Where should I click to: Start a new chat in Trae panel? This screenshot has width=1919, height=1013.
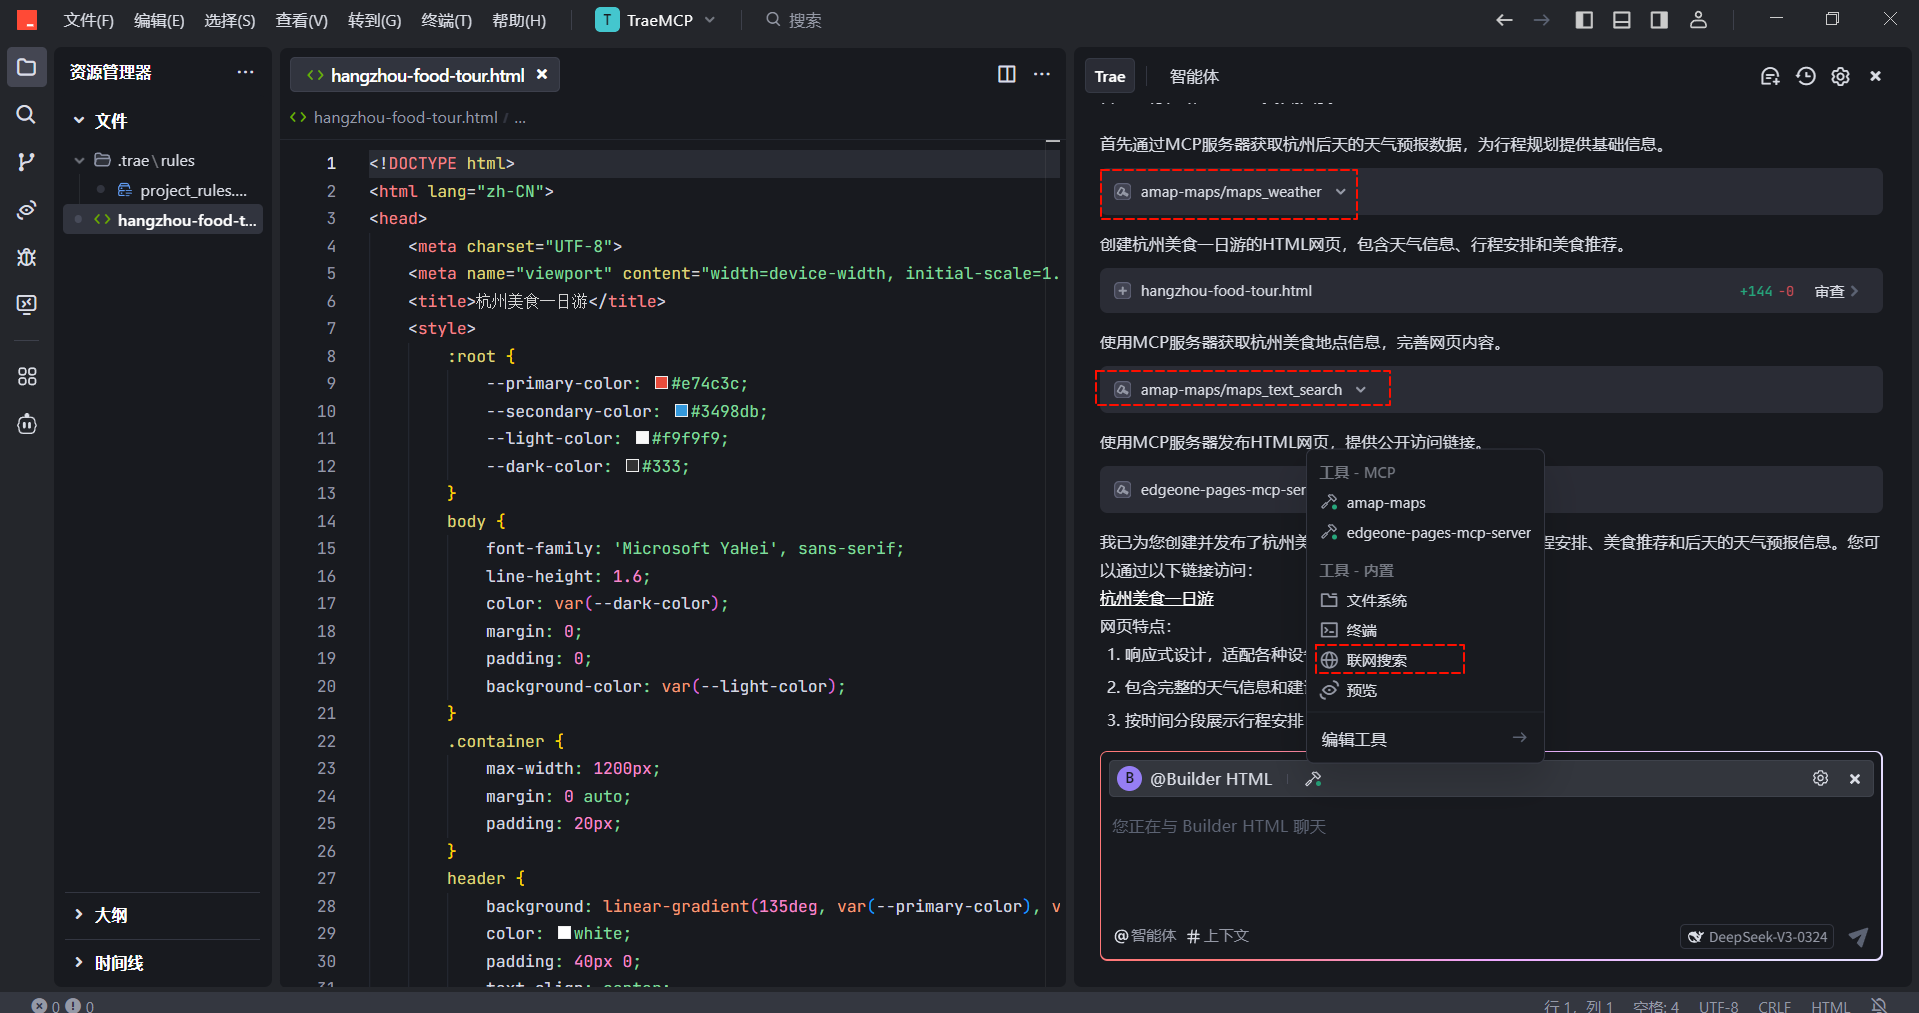[1770, 76]
